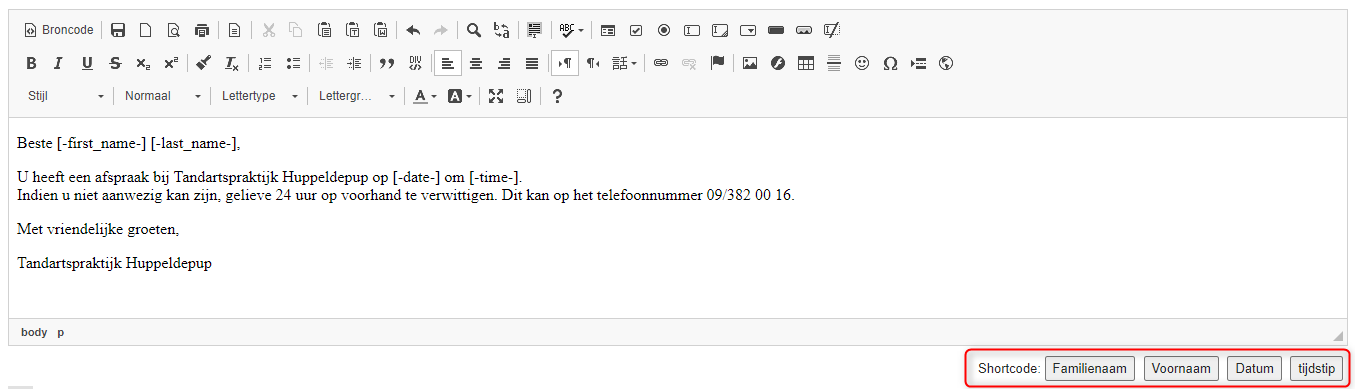
Task: Toggle underline formatting
Action: tap(87, 63)
